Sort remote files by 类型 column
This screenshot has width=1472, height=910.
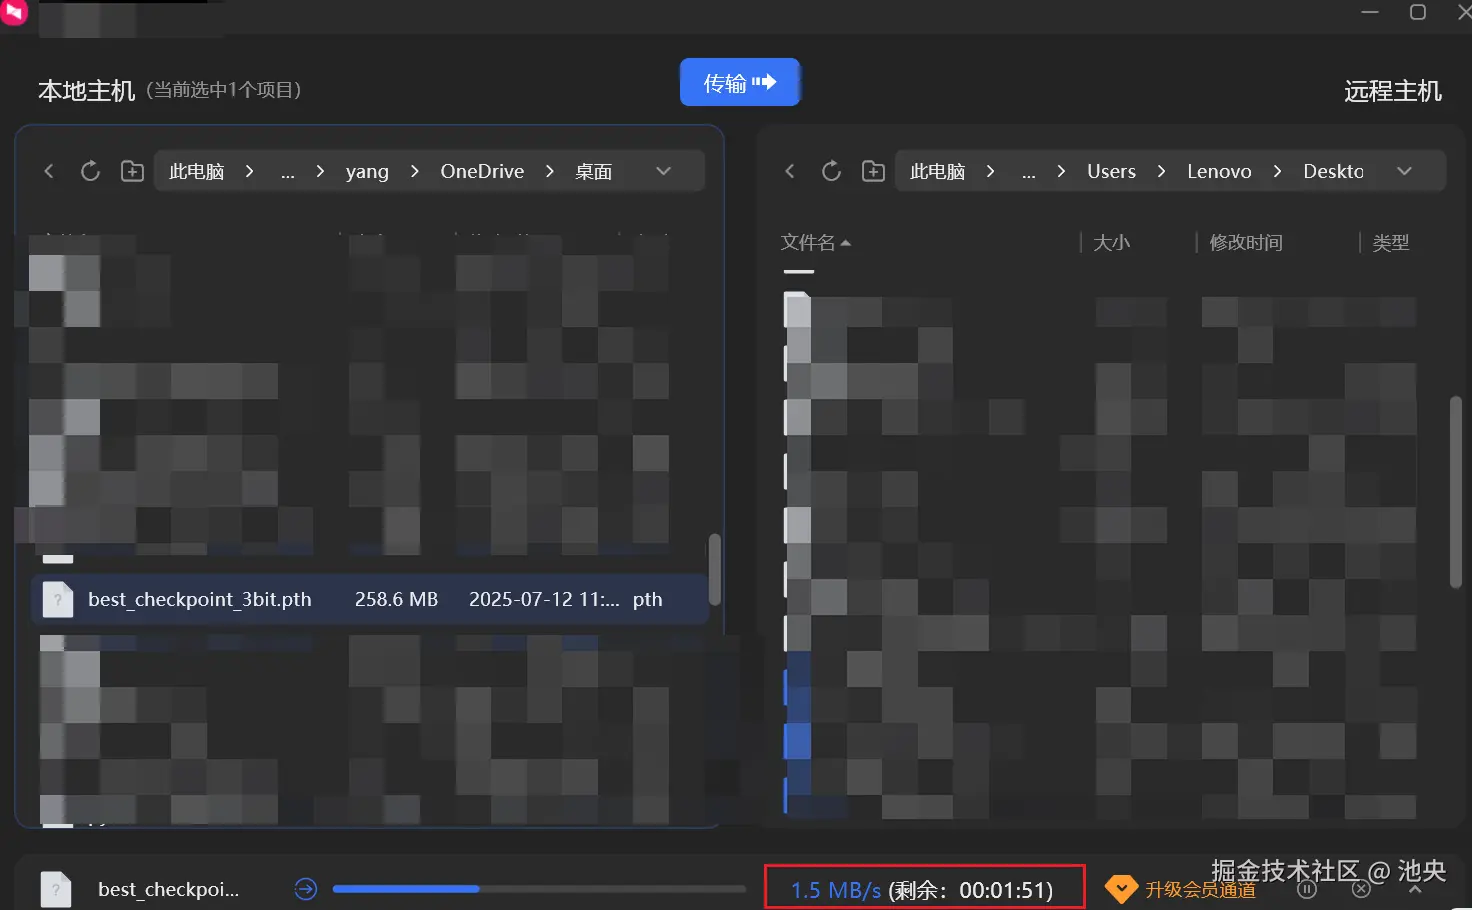1390,242
